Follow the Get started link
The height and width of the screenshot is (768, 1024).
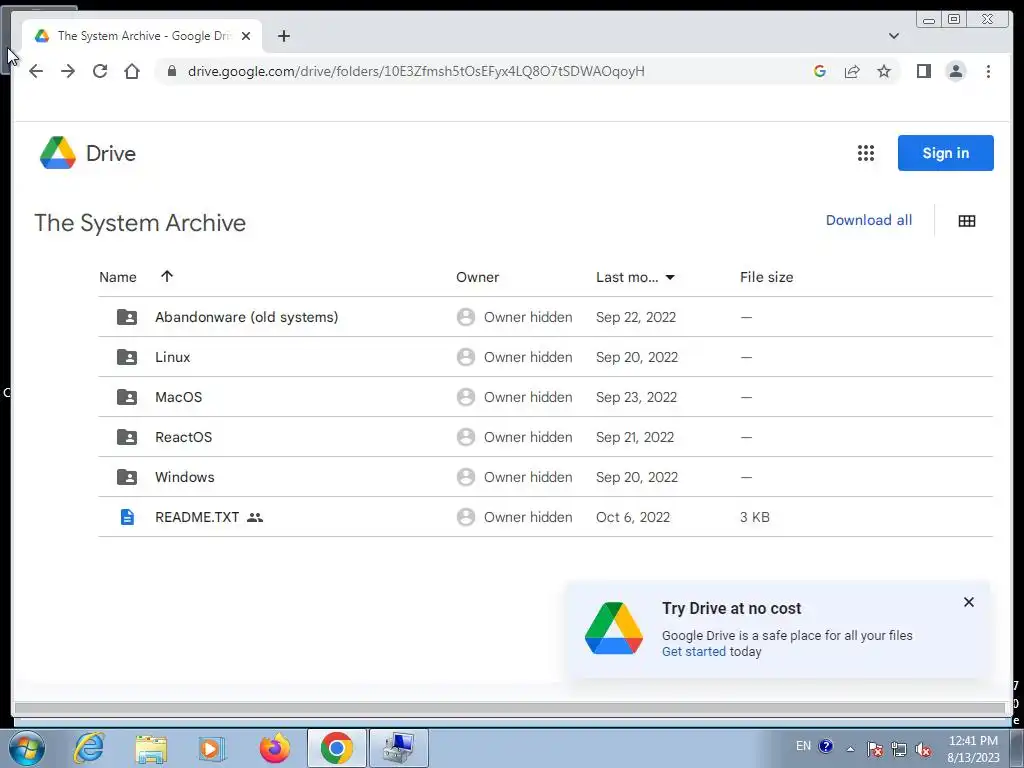694,651
